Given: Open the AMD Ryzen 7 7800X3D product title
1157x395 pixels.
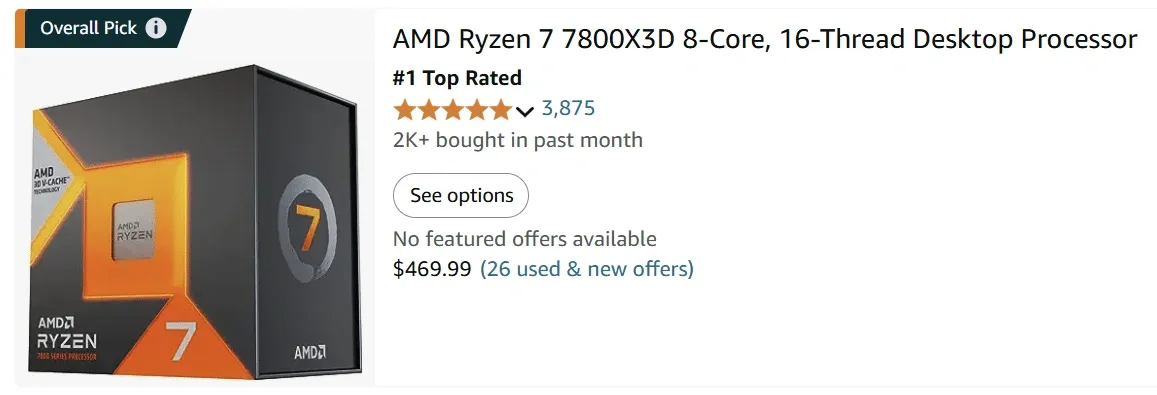Looking at the screenshot, I should (x=764, y=39).
